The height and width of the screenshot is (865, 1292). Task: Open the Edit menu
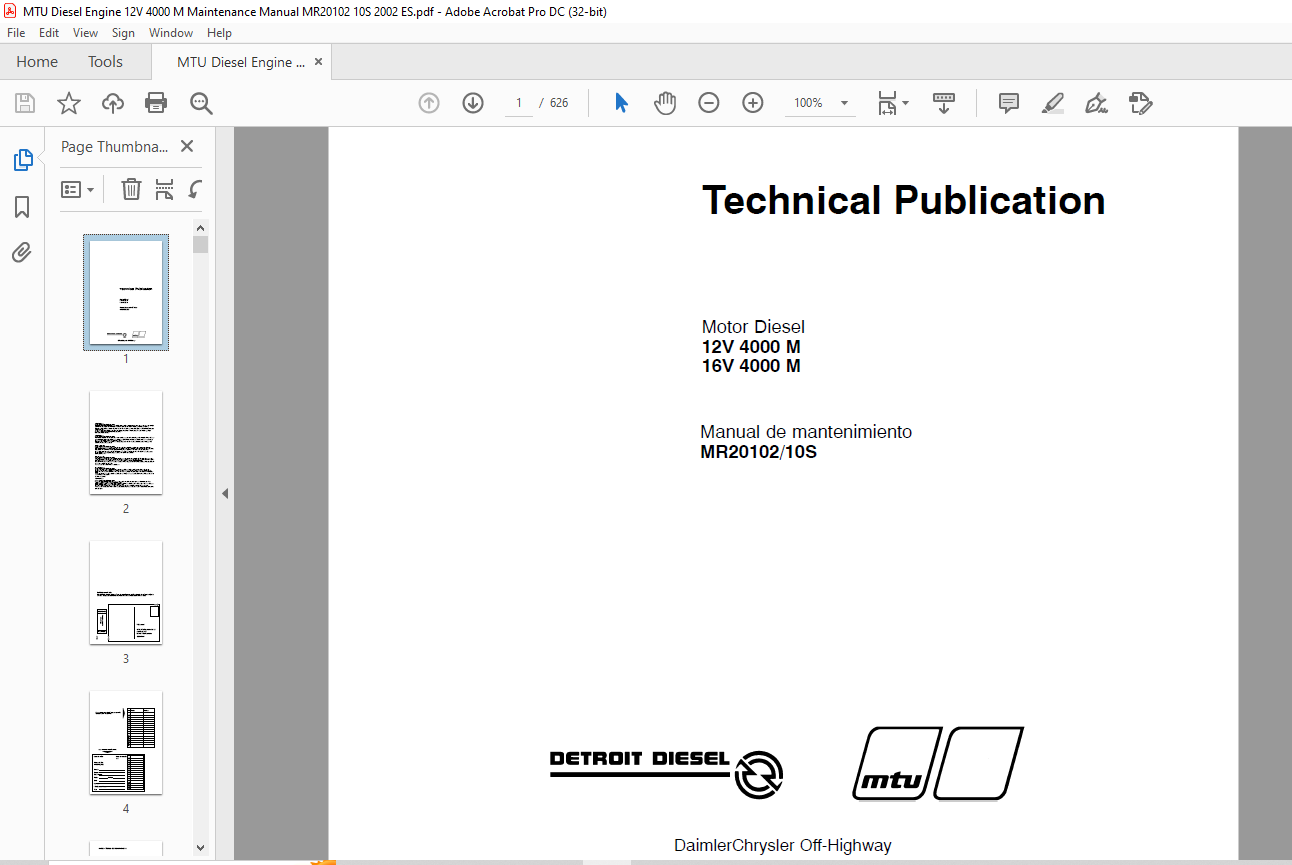[x=49, y=33]
